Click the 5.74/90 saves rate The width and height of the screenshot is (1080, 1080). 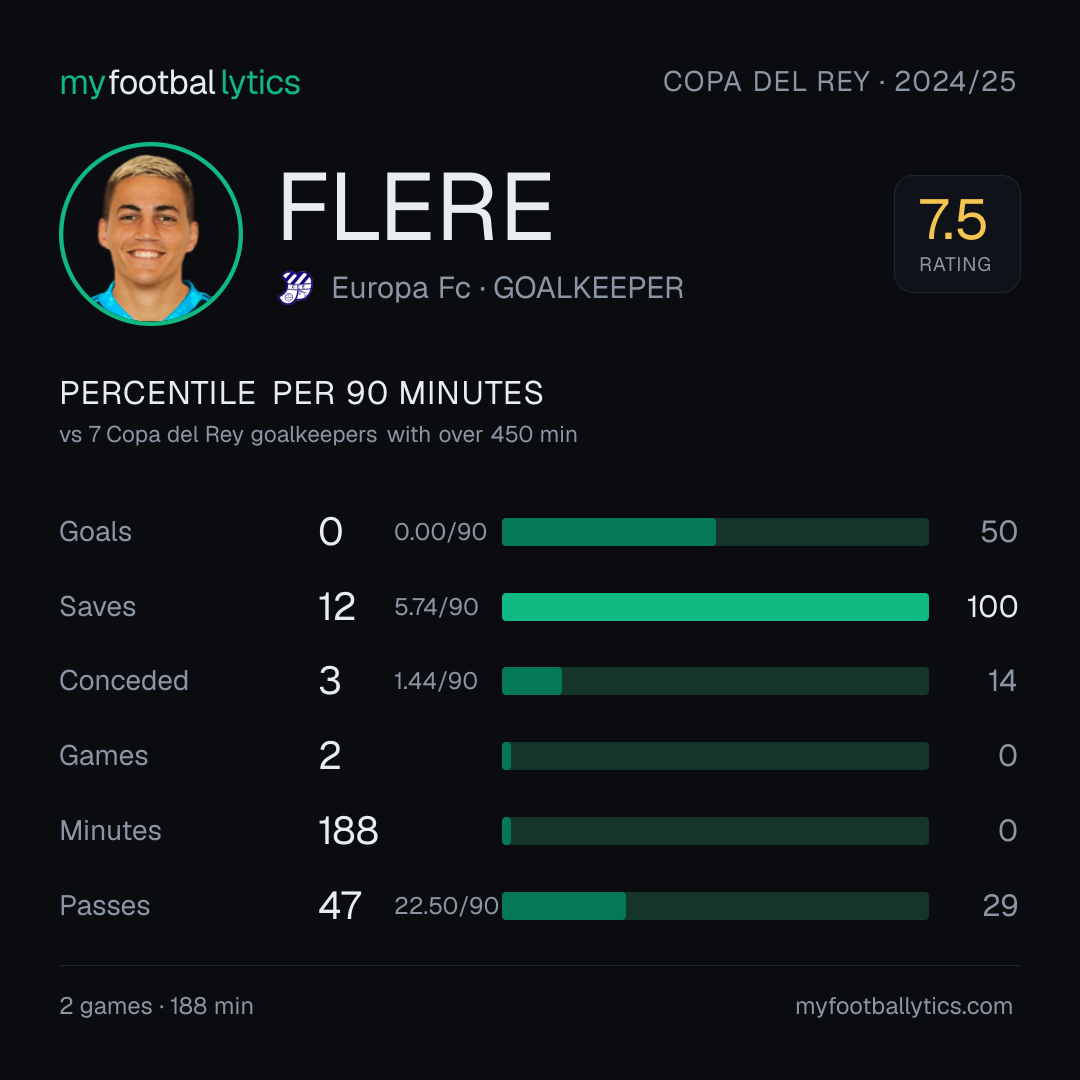(436, 607)
